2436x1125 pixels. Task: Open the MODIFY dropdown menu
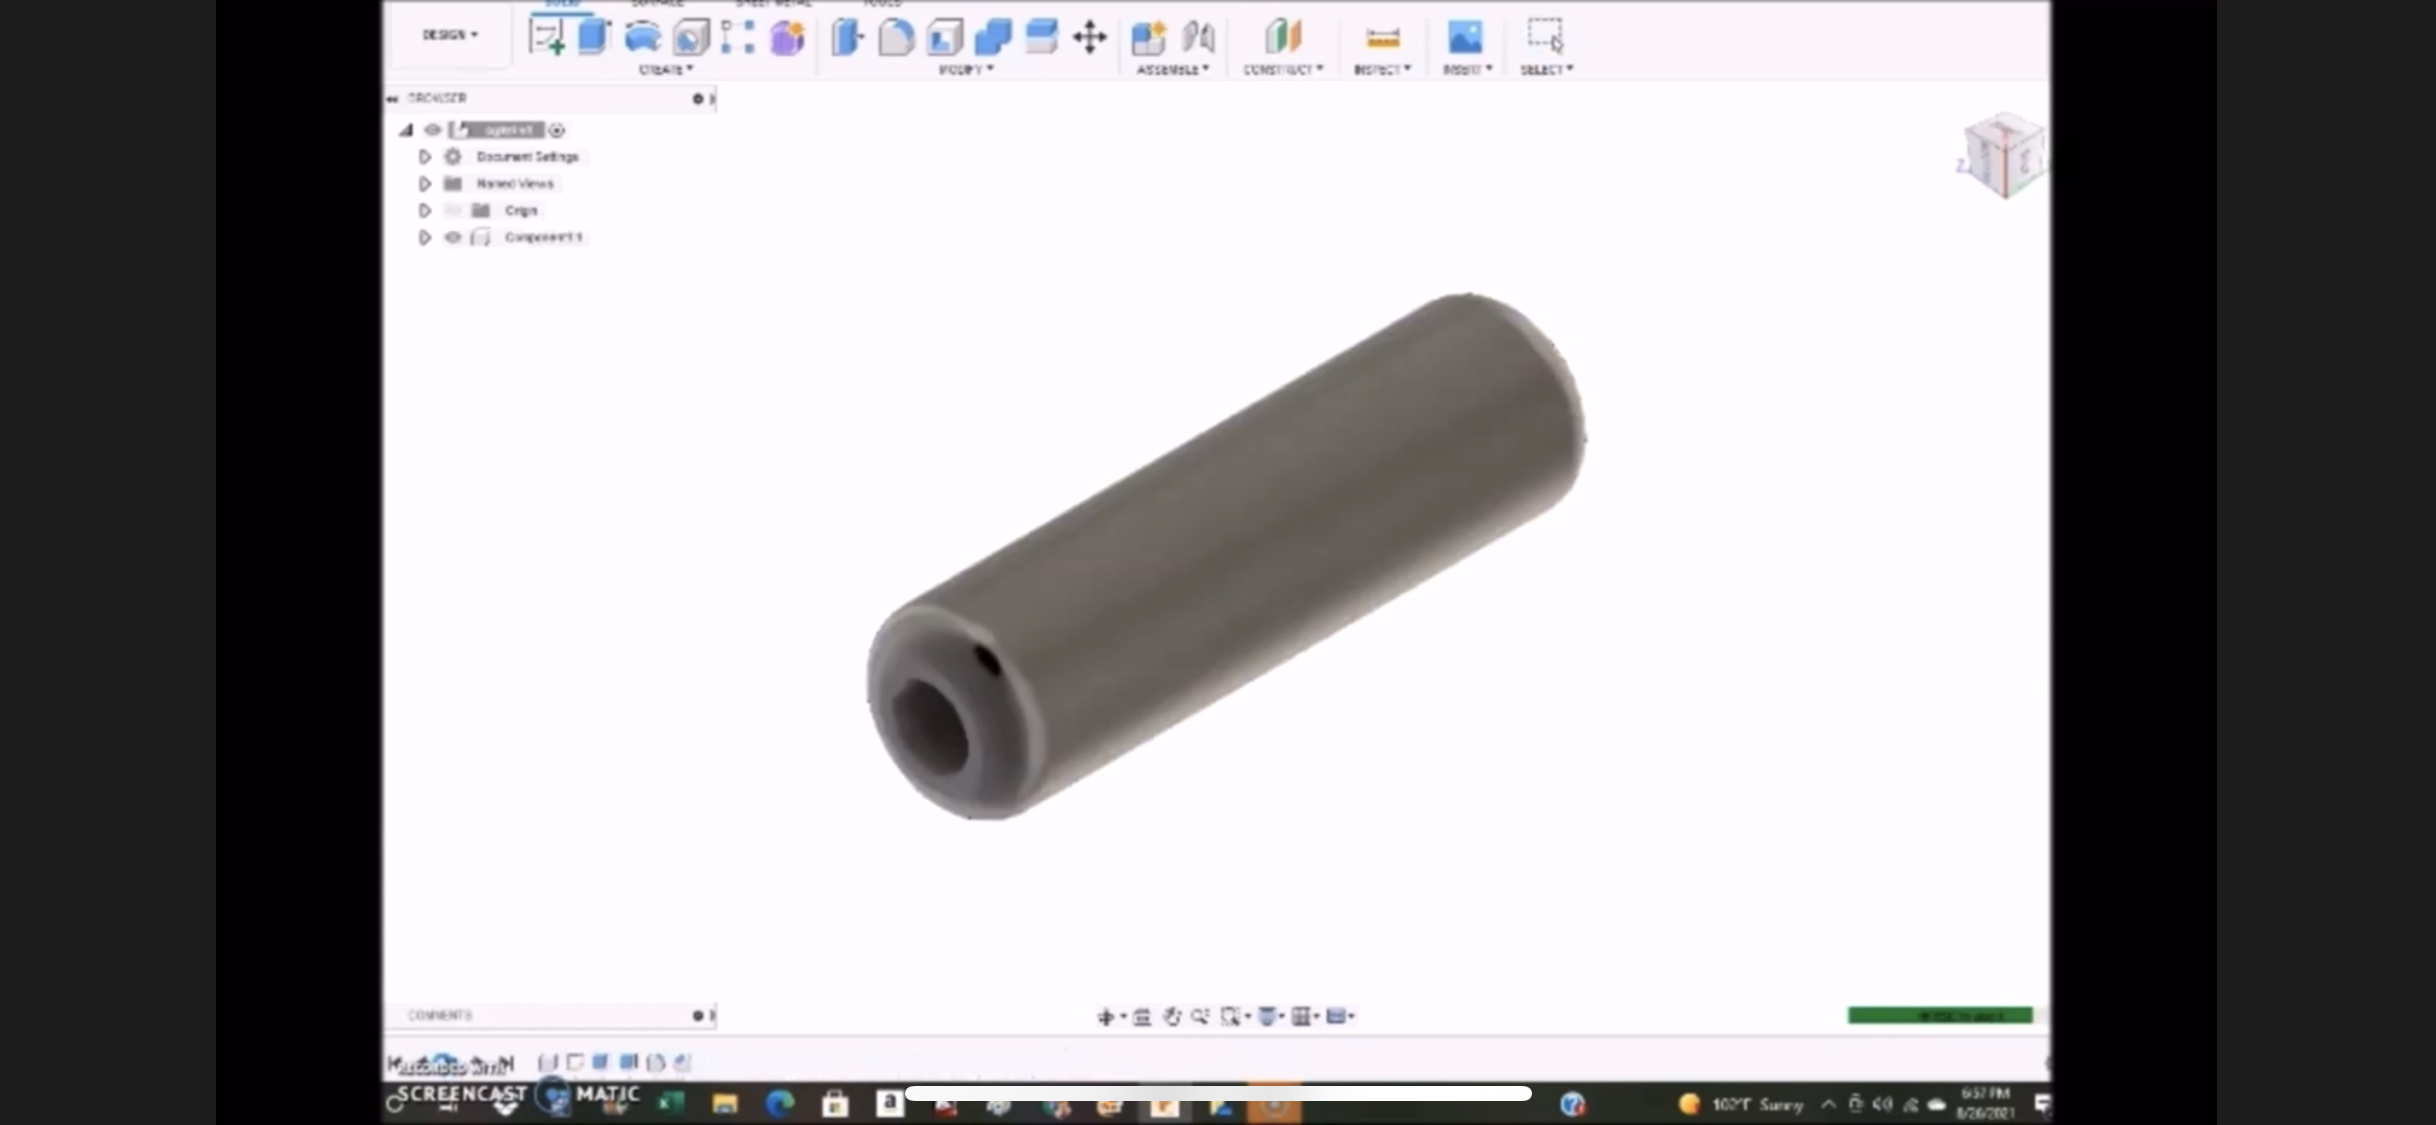pos(966,69)
